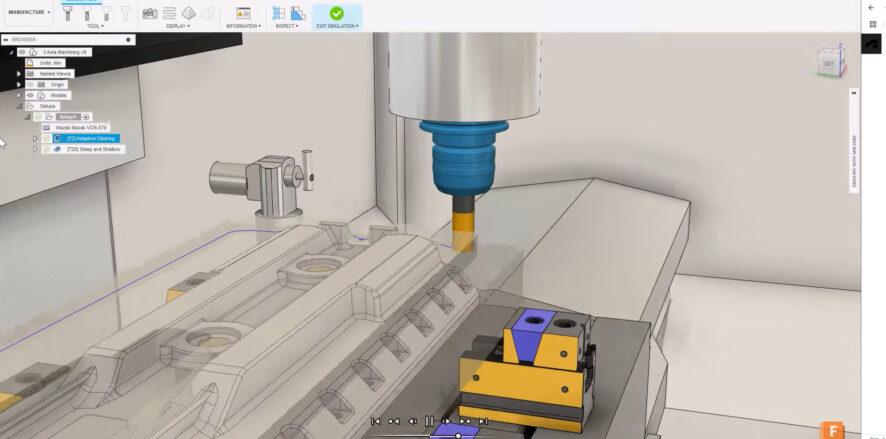This screenshot has width=886, height=439.
Task: Click the faded fourth icon in DISPLAY group
Action: pyautogui.click(x=209, y=14)
